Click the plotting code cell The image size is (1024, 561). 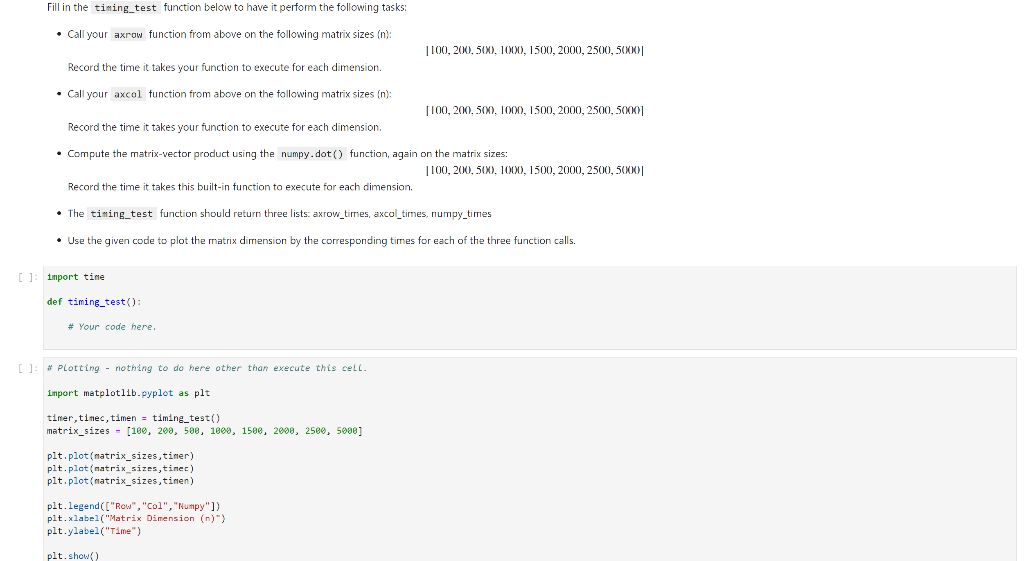530,460
